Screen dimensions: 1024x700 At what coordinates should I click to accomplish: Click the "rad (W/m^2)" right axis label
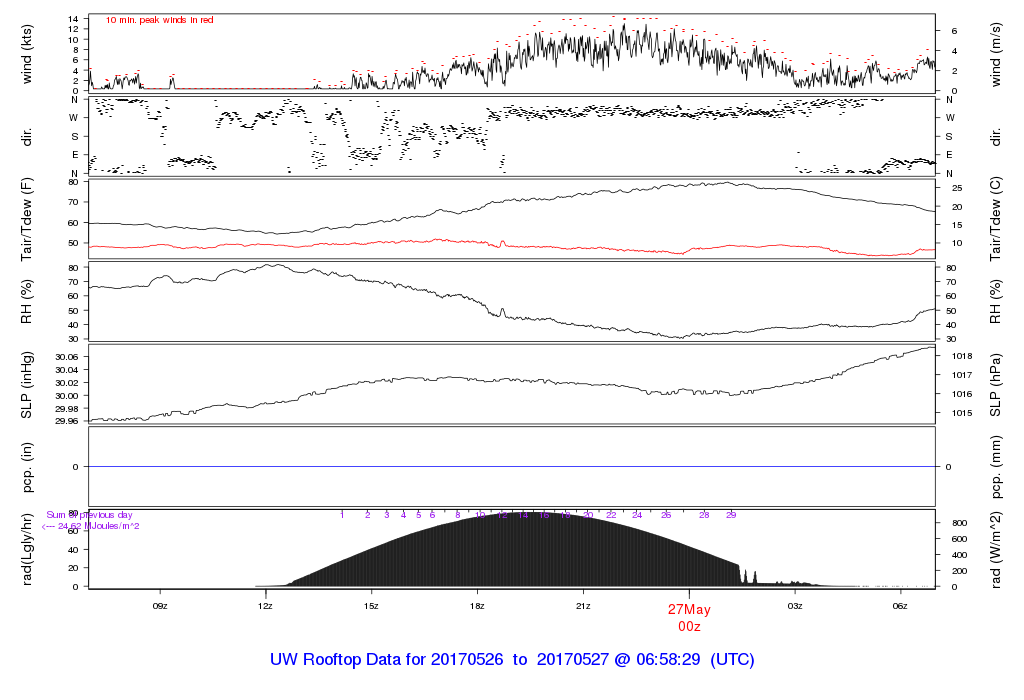click(996, 550)
